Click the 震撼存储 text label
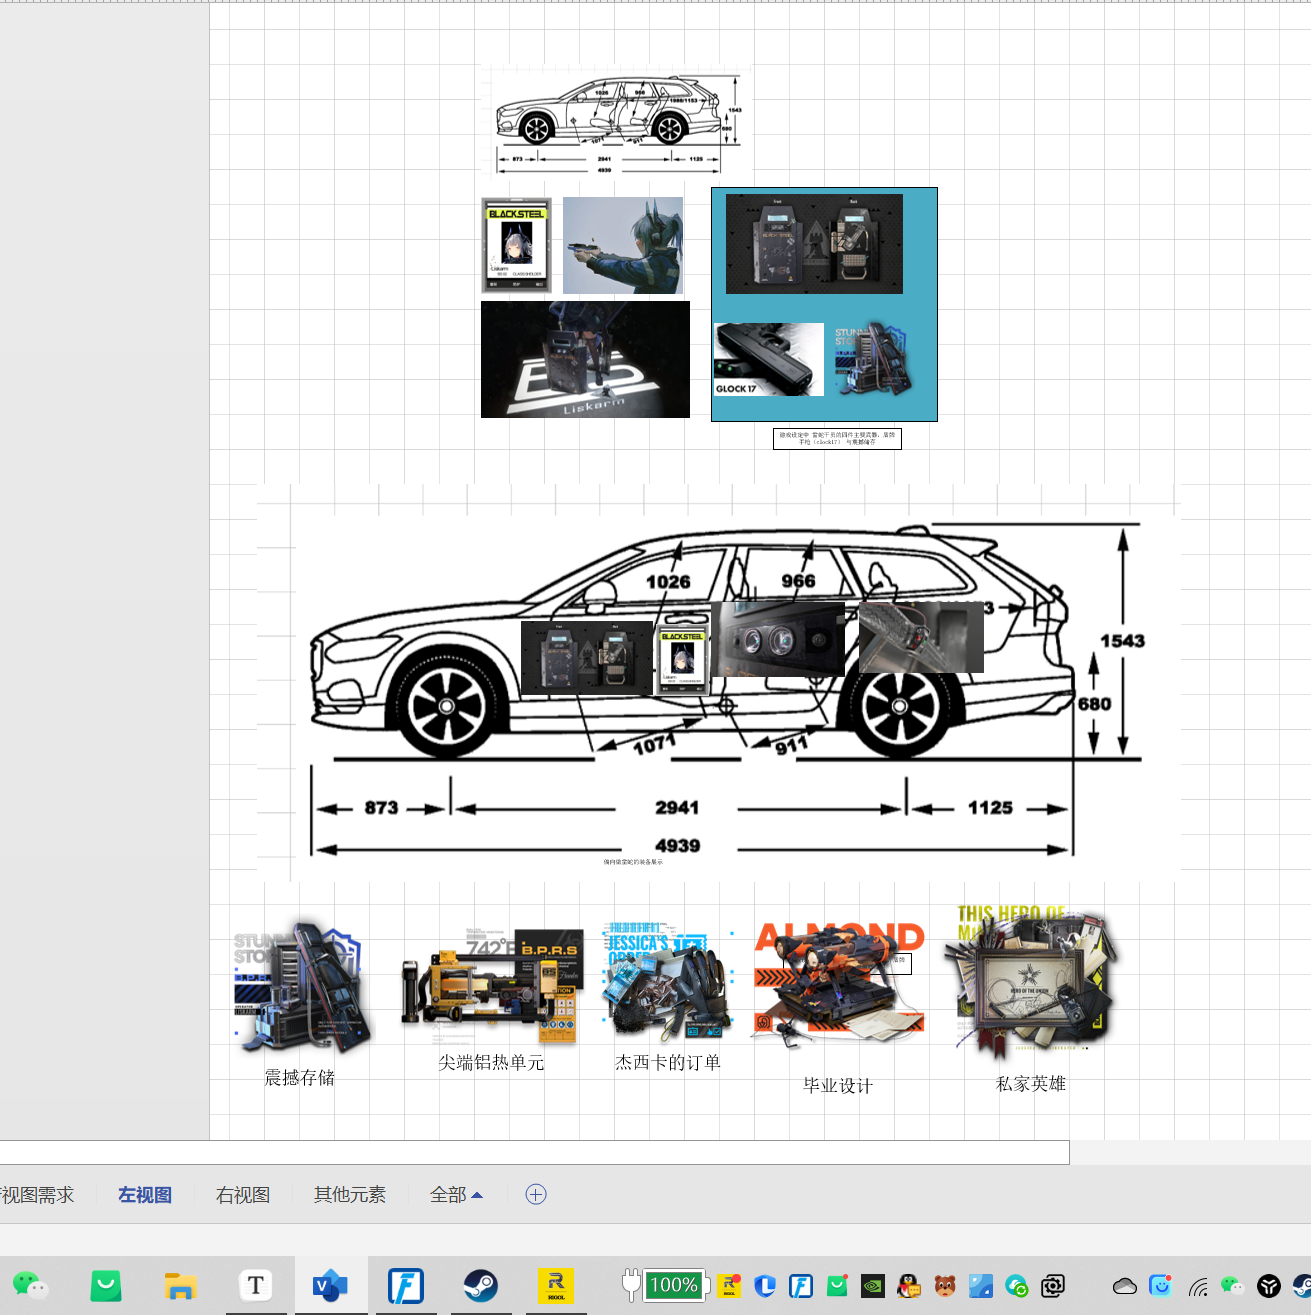This screenshot has height=1315, width=1311. pos(299,1078)
